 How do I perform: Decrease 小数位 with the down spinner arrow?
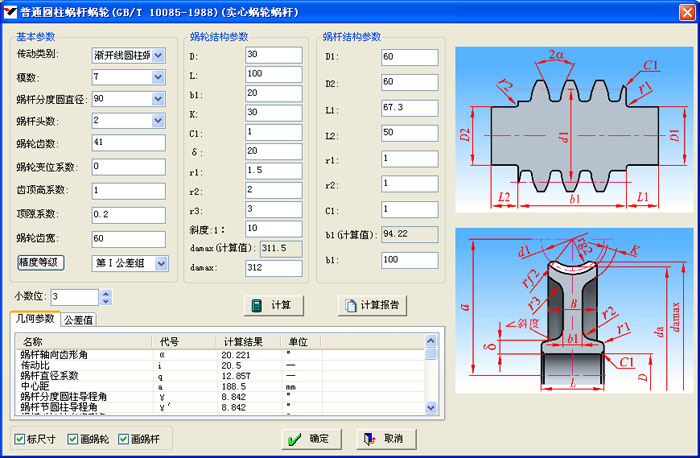106,301
